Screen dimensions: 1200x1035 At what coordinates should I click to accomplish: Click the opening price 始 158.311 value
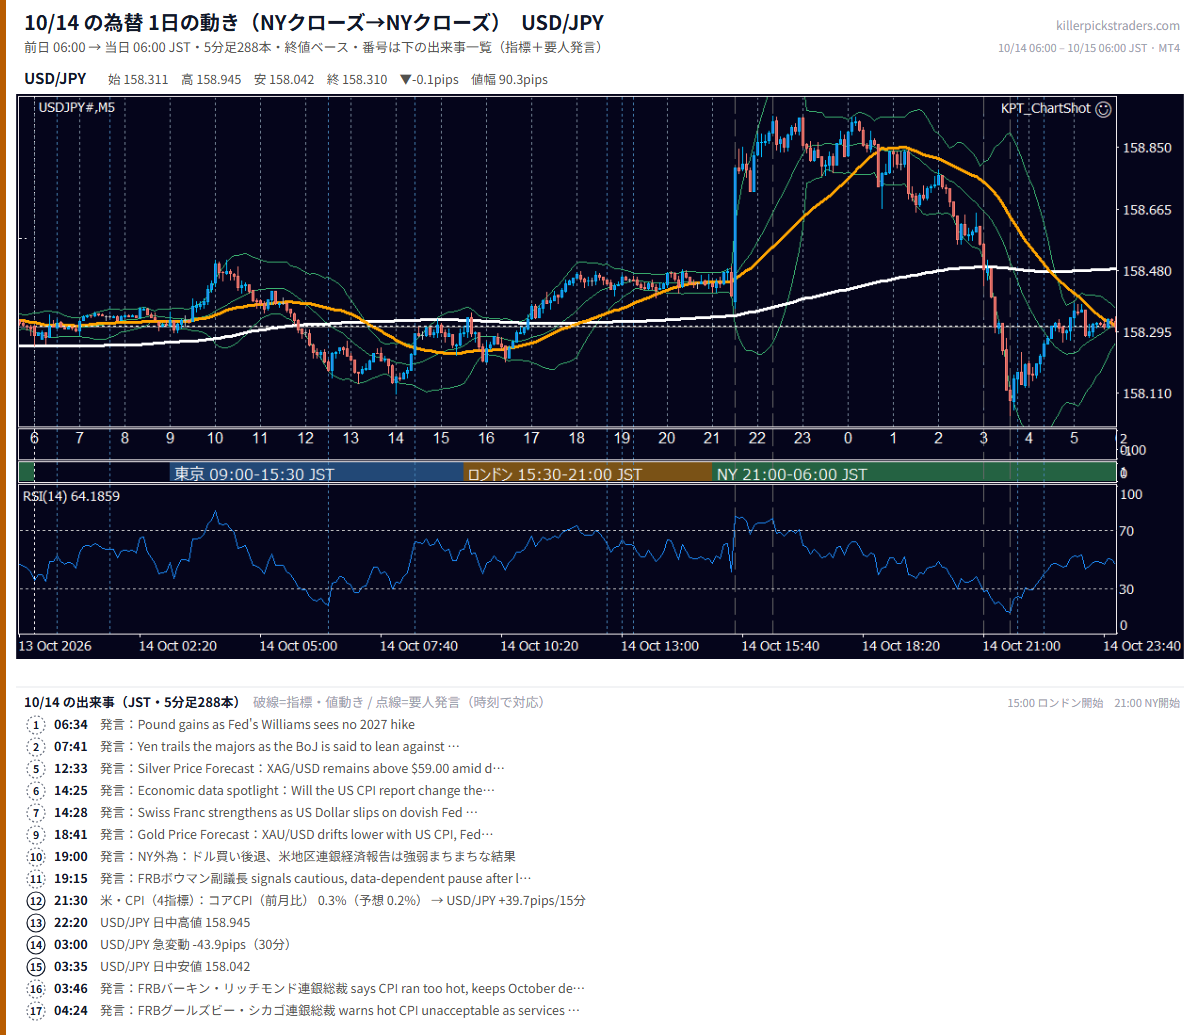pyautogui.click(x=138, y=80)
